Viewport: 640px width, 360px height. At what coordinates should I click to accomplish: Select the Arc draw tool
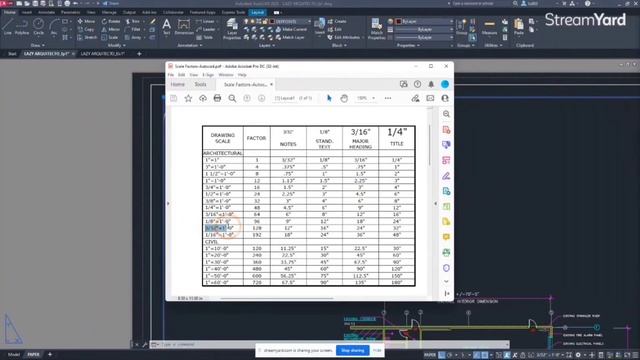point(53,26)
